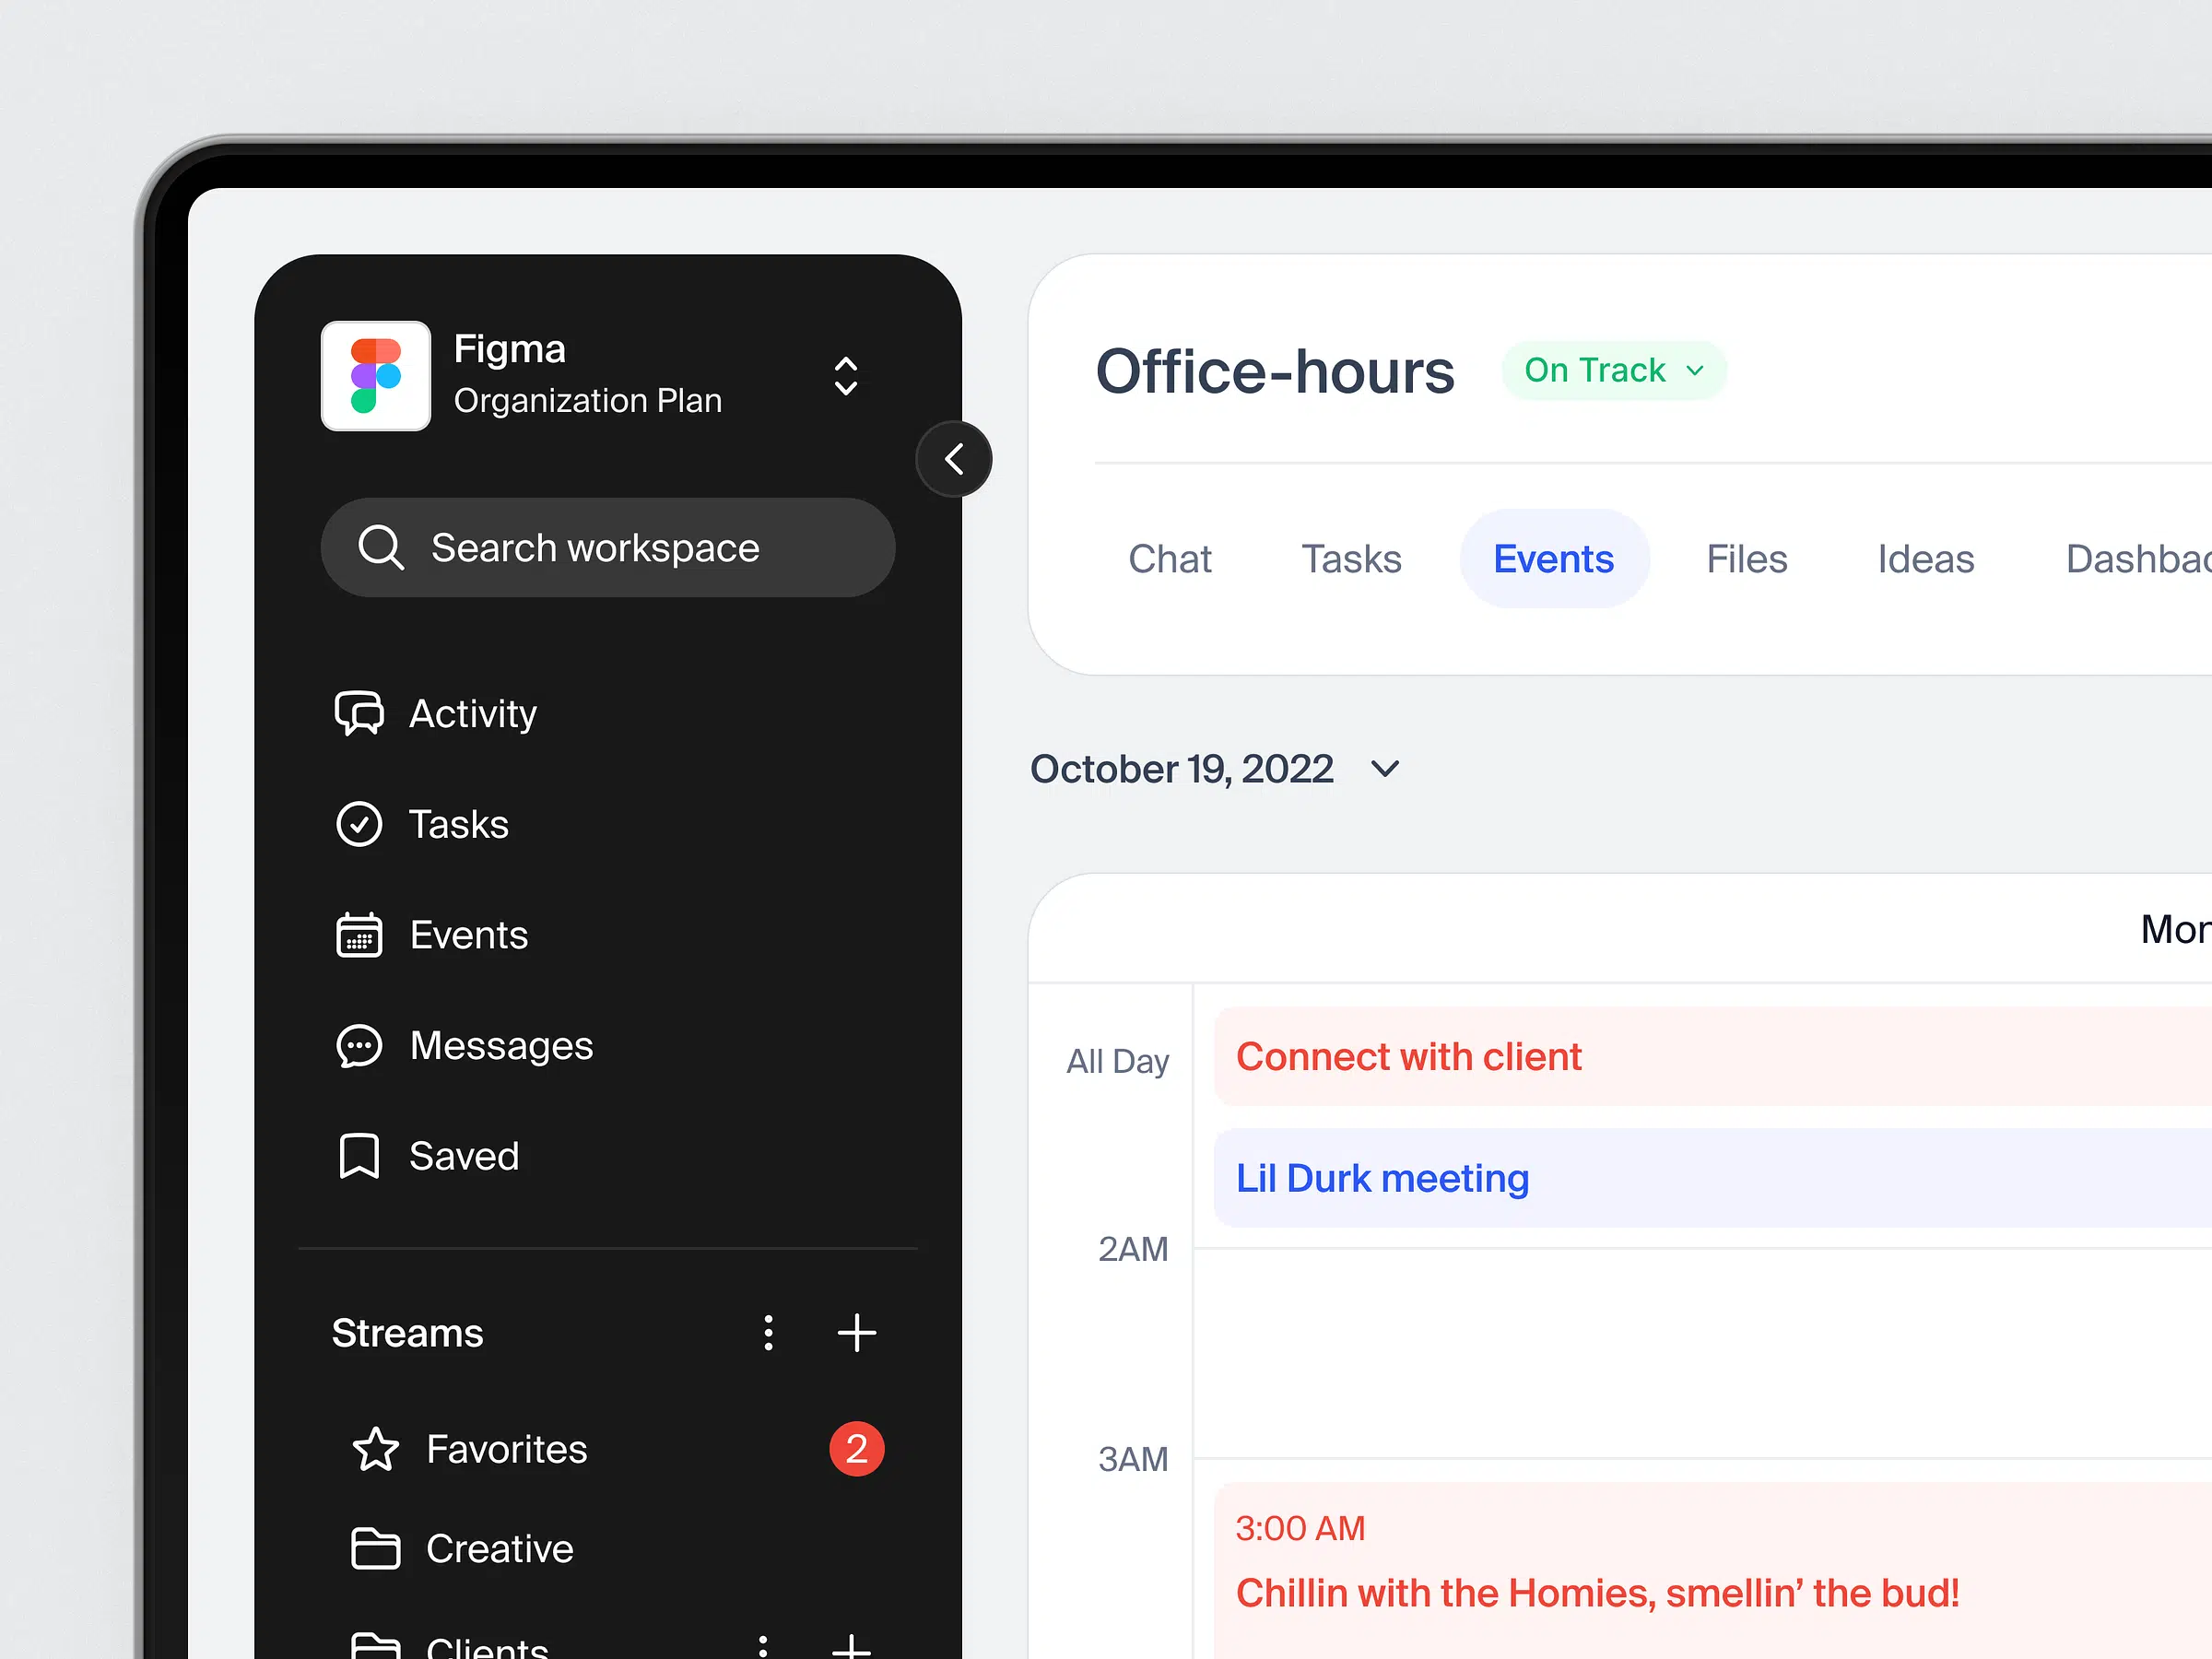Click the Favorites notification badge toggle
2212x1659 pixels.
855,1446
